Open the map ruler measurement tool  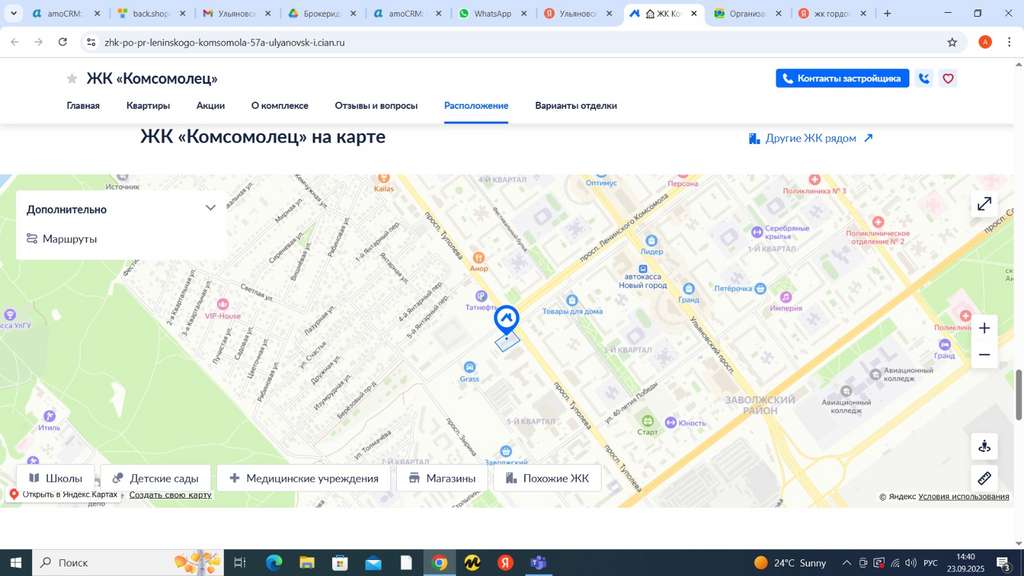click(x=984, y=478)
